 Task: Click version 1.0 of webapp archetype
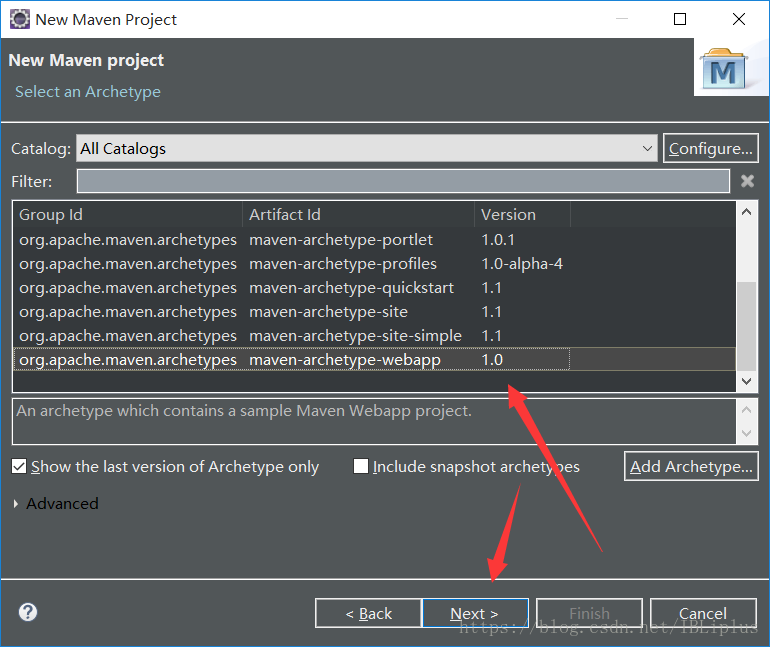point(492,359)
